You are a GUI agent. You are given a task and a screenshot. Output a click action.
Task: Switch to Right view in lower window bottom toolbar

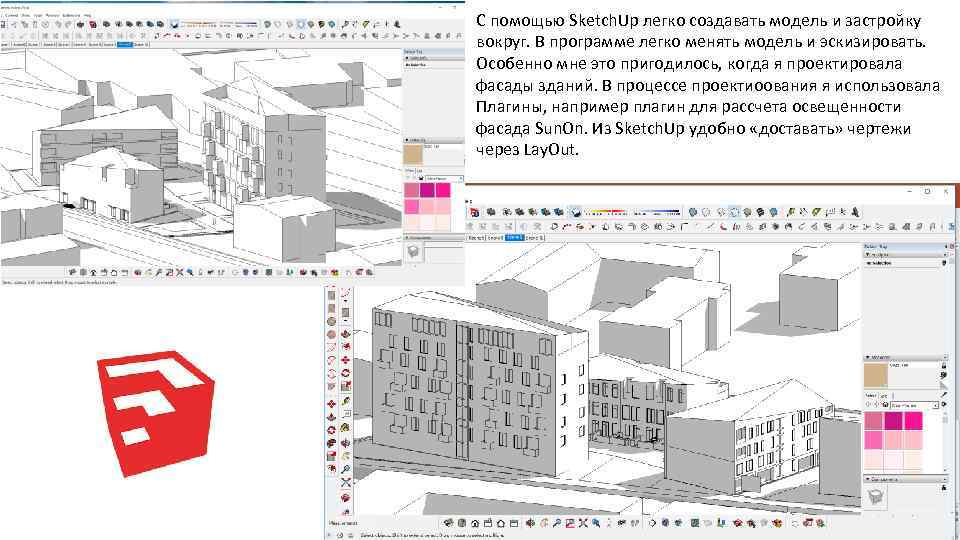[488, 523]
